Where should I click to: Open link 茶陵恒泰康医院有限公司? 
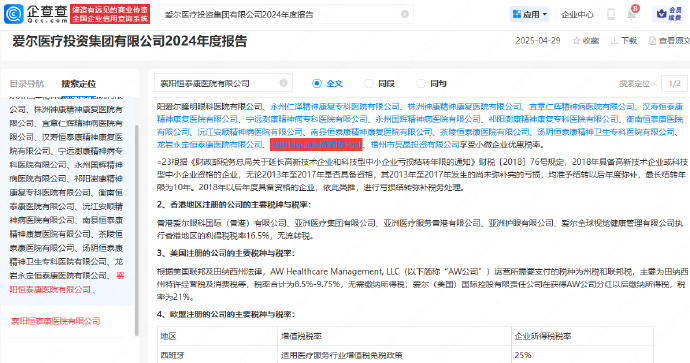tap(484, 132)
